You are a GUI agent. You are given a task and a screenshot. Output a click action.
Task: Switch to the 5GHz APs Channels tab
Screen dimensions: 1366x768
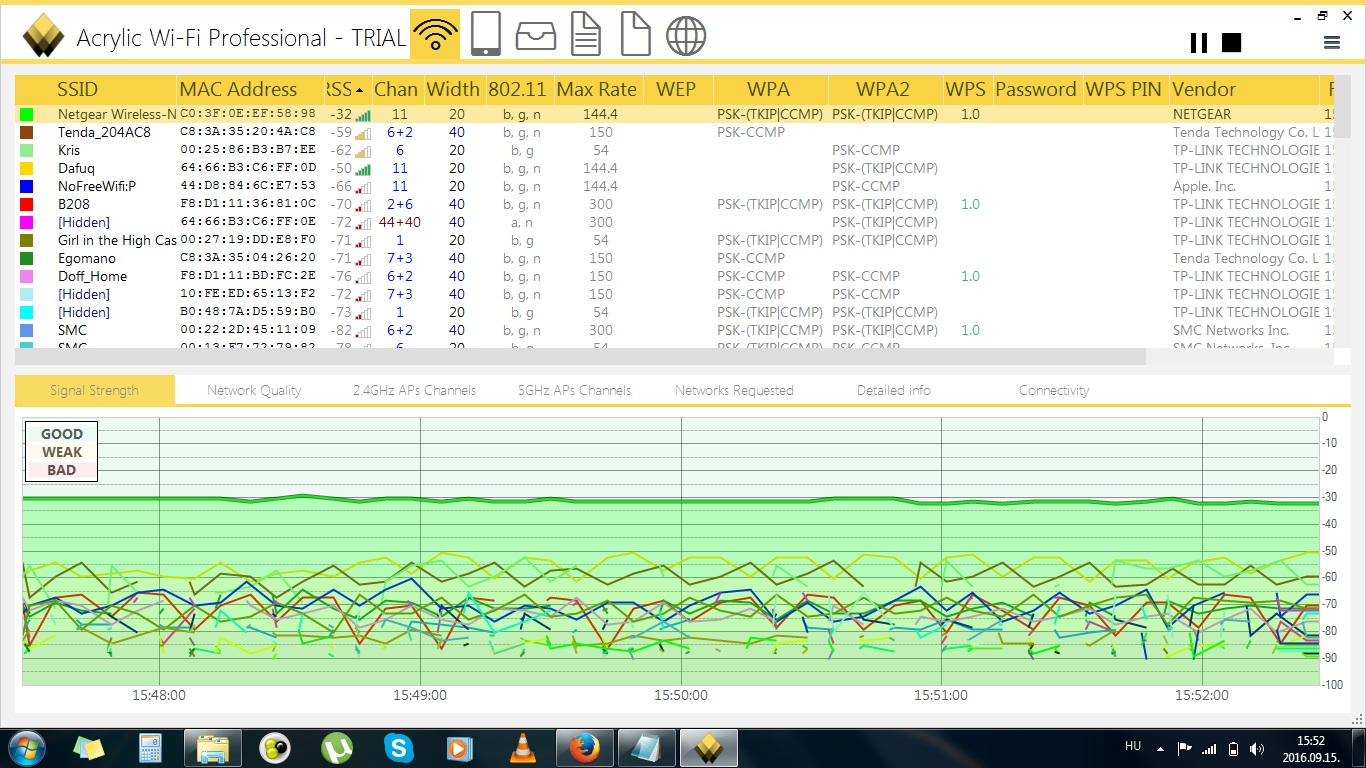pyautogui.click(x=574, y=390)
